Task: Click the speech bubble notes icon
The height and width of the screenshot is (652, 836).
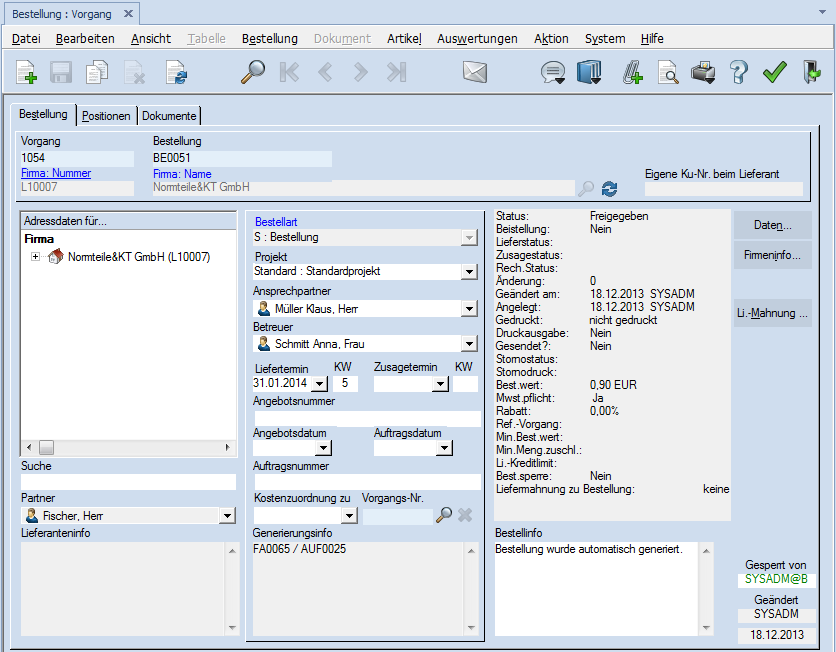Action: [552, 72]
